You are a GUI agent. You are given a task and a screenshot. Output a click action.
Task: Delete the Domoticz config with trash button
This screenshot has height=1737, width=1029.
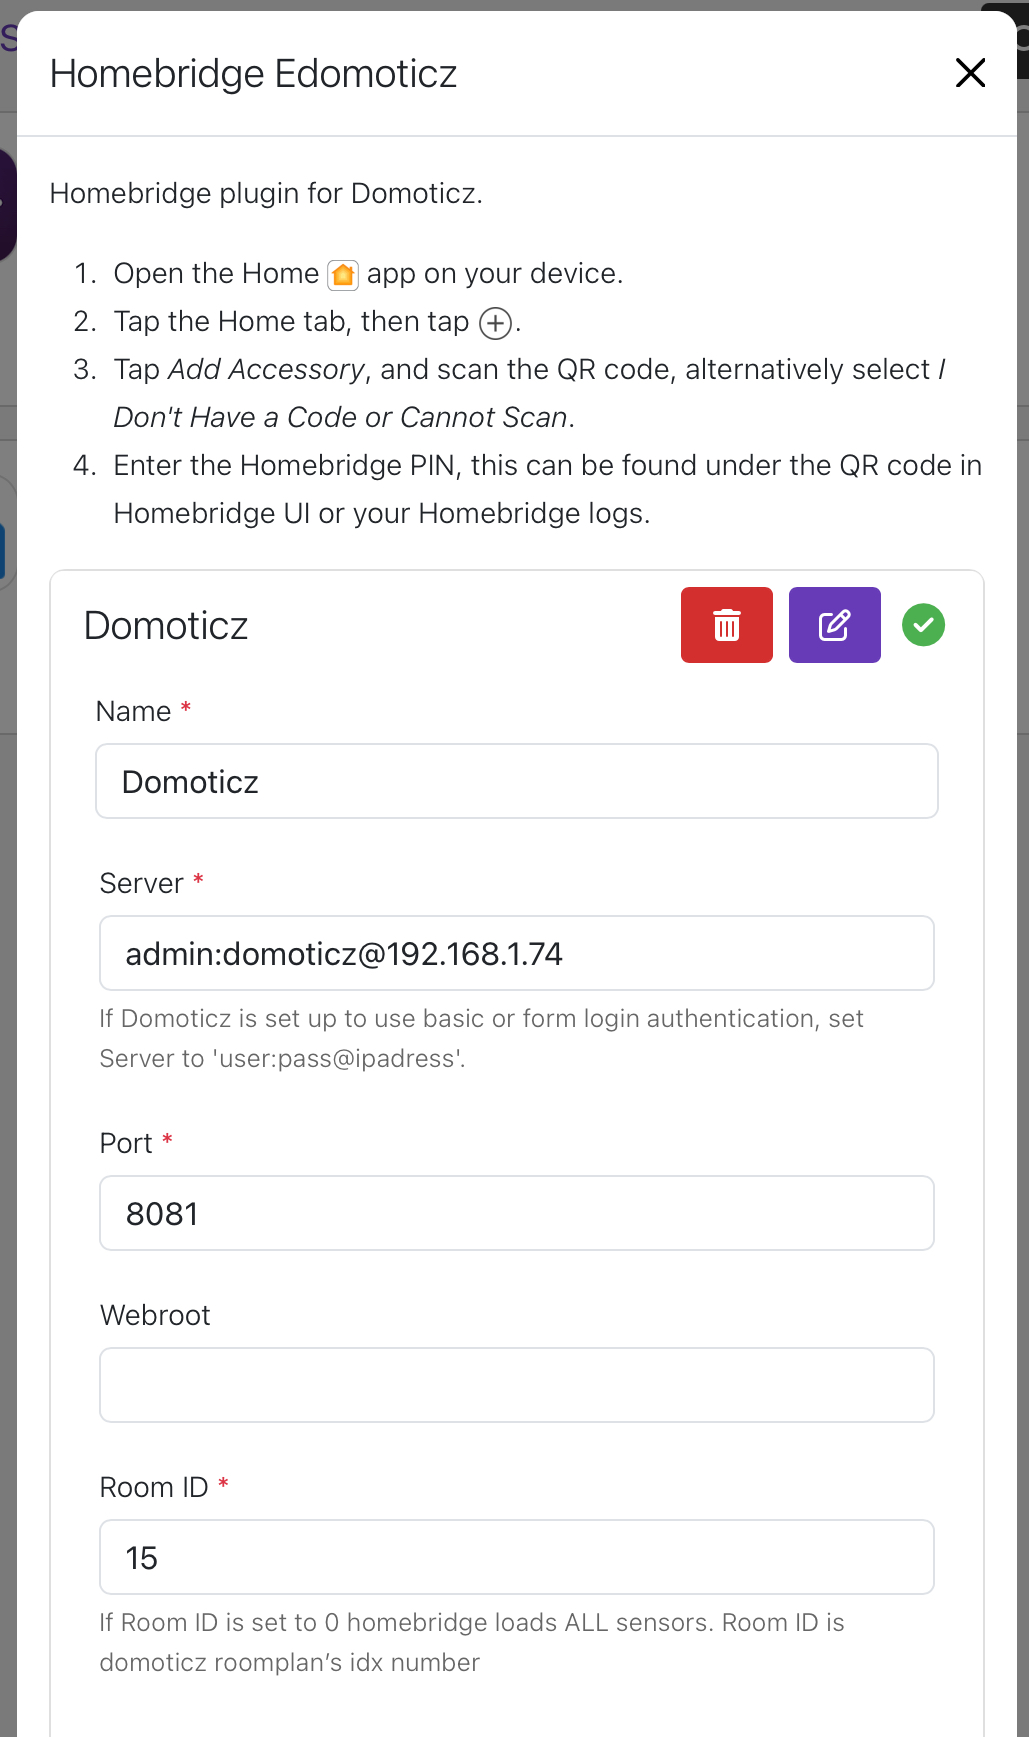[x=726, y=625]
